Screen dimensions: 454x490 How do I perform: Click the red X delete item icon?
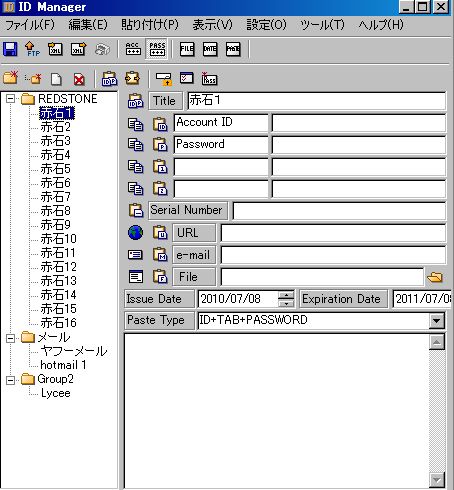click(79, 79)
